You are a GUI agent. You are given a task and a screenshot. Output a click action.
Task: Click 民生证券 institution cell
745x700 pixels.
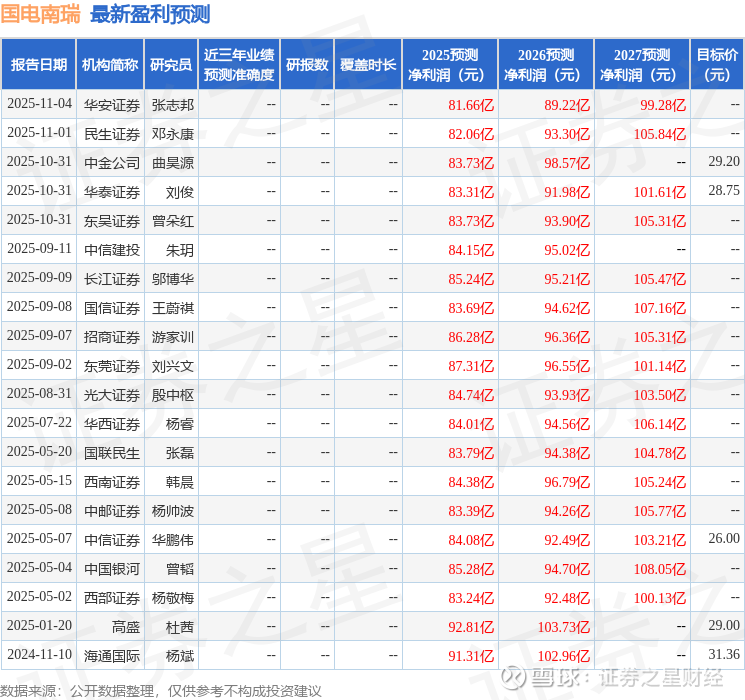click(112, 134)
